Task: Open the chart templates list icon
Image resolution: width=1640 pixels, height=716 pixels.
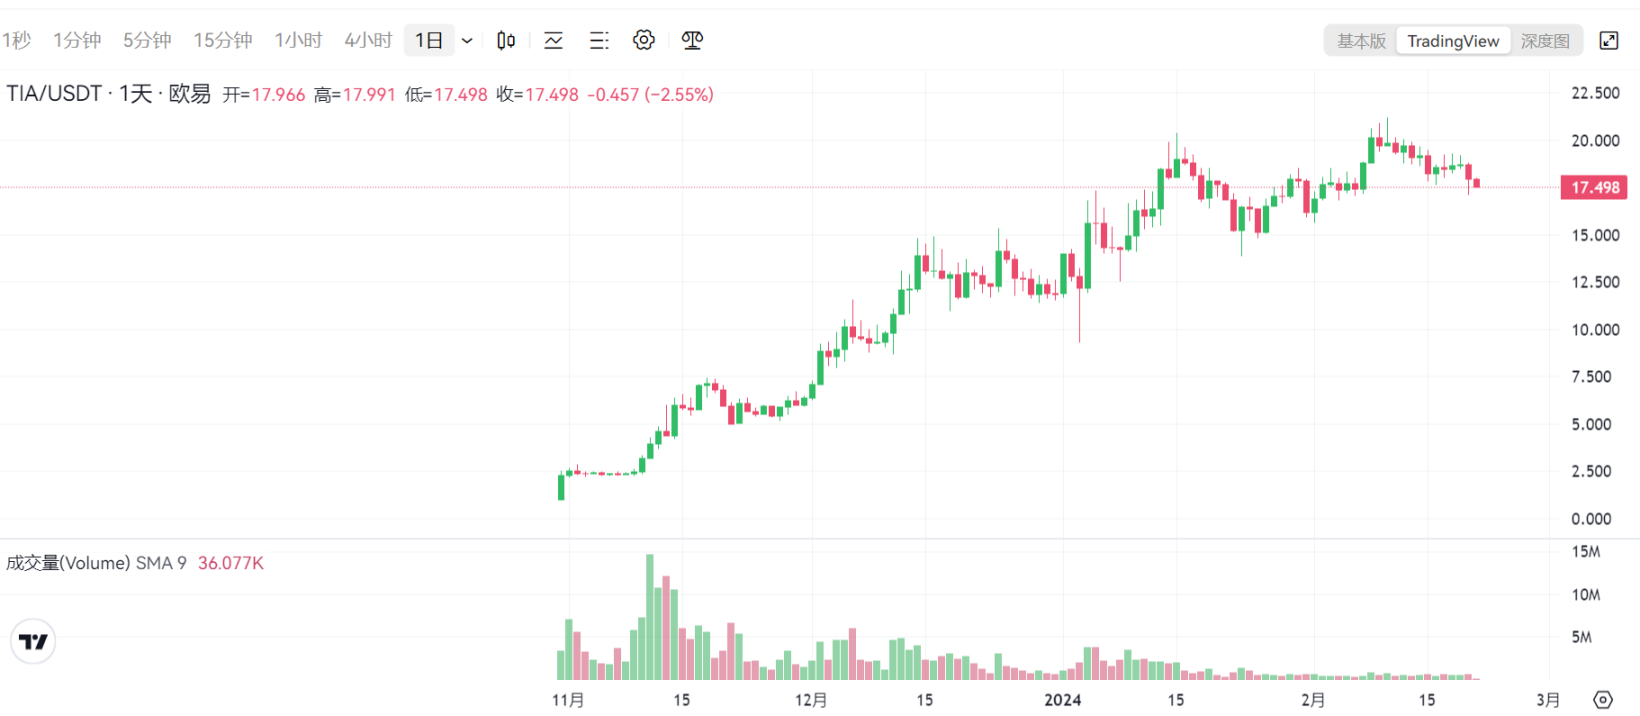Action: pyautogui.click(x=599, y=40)
